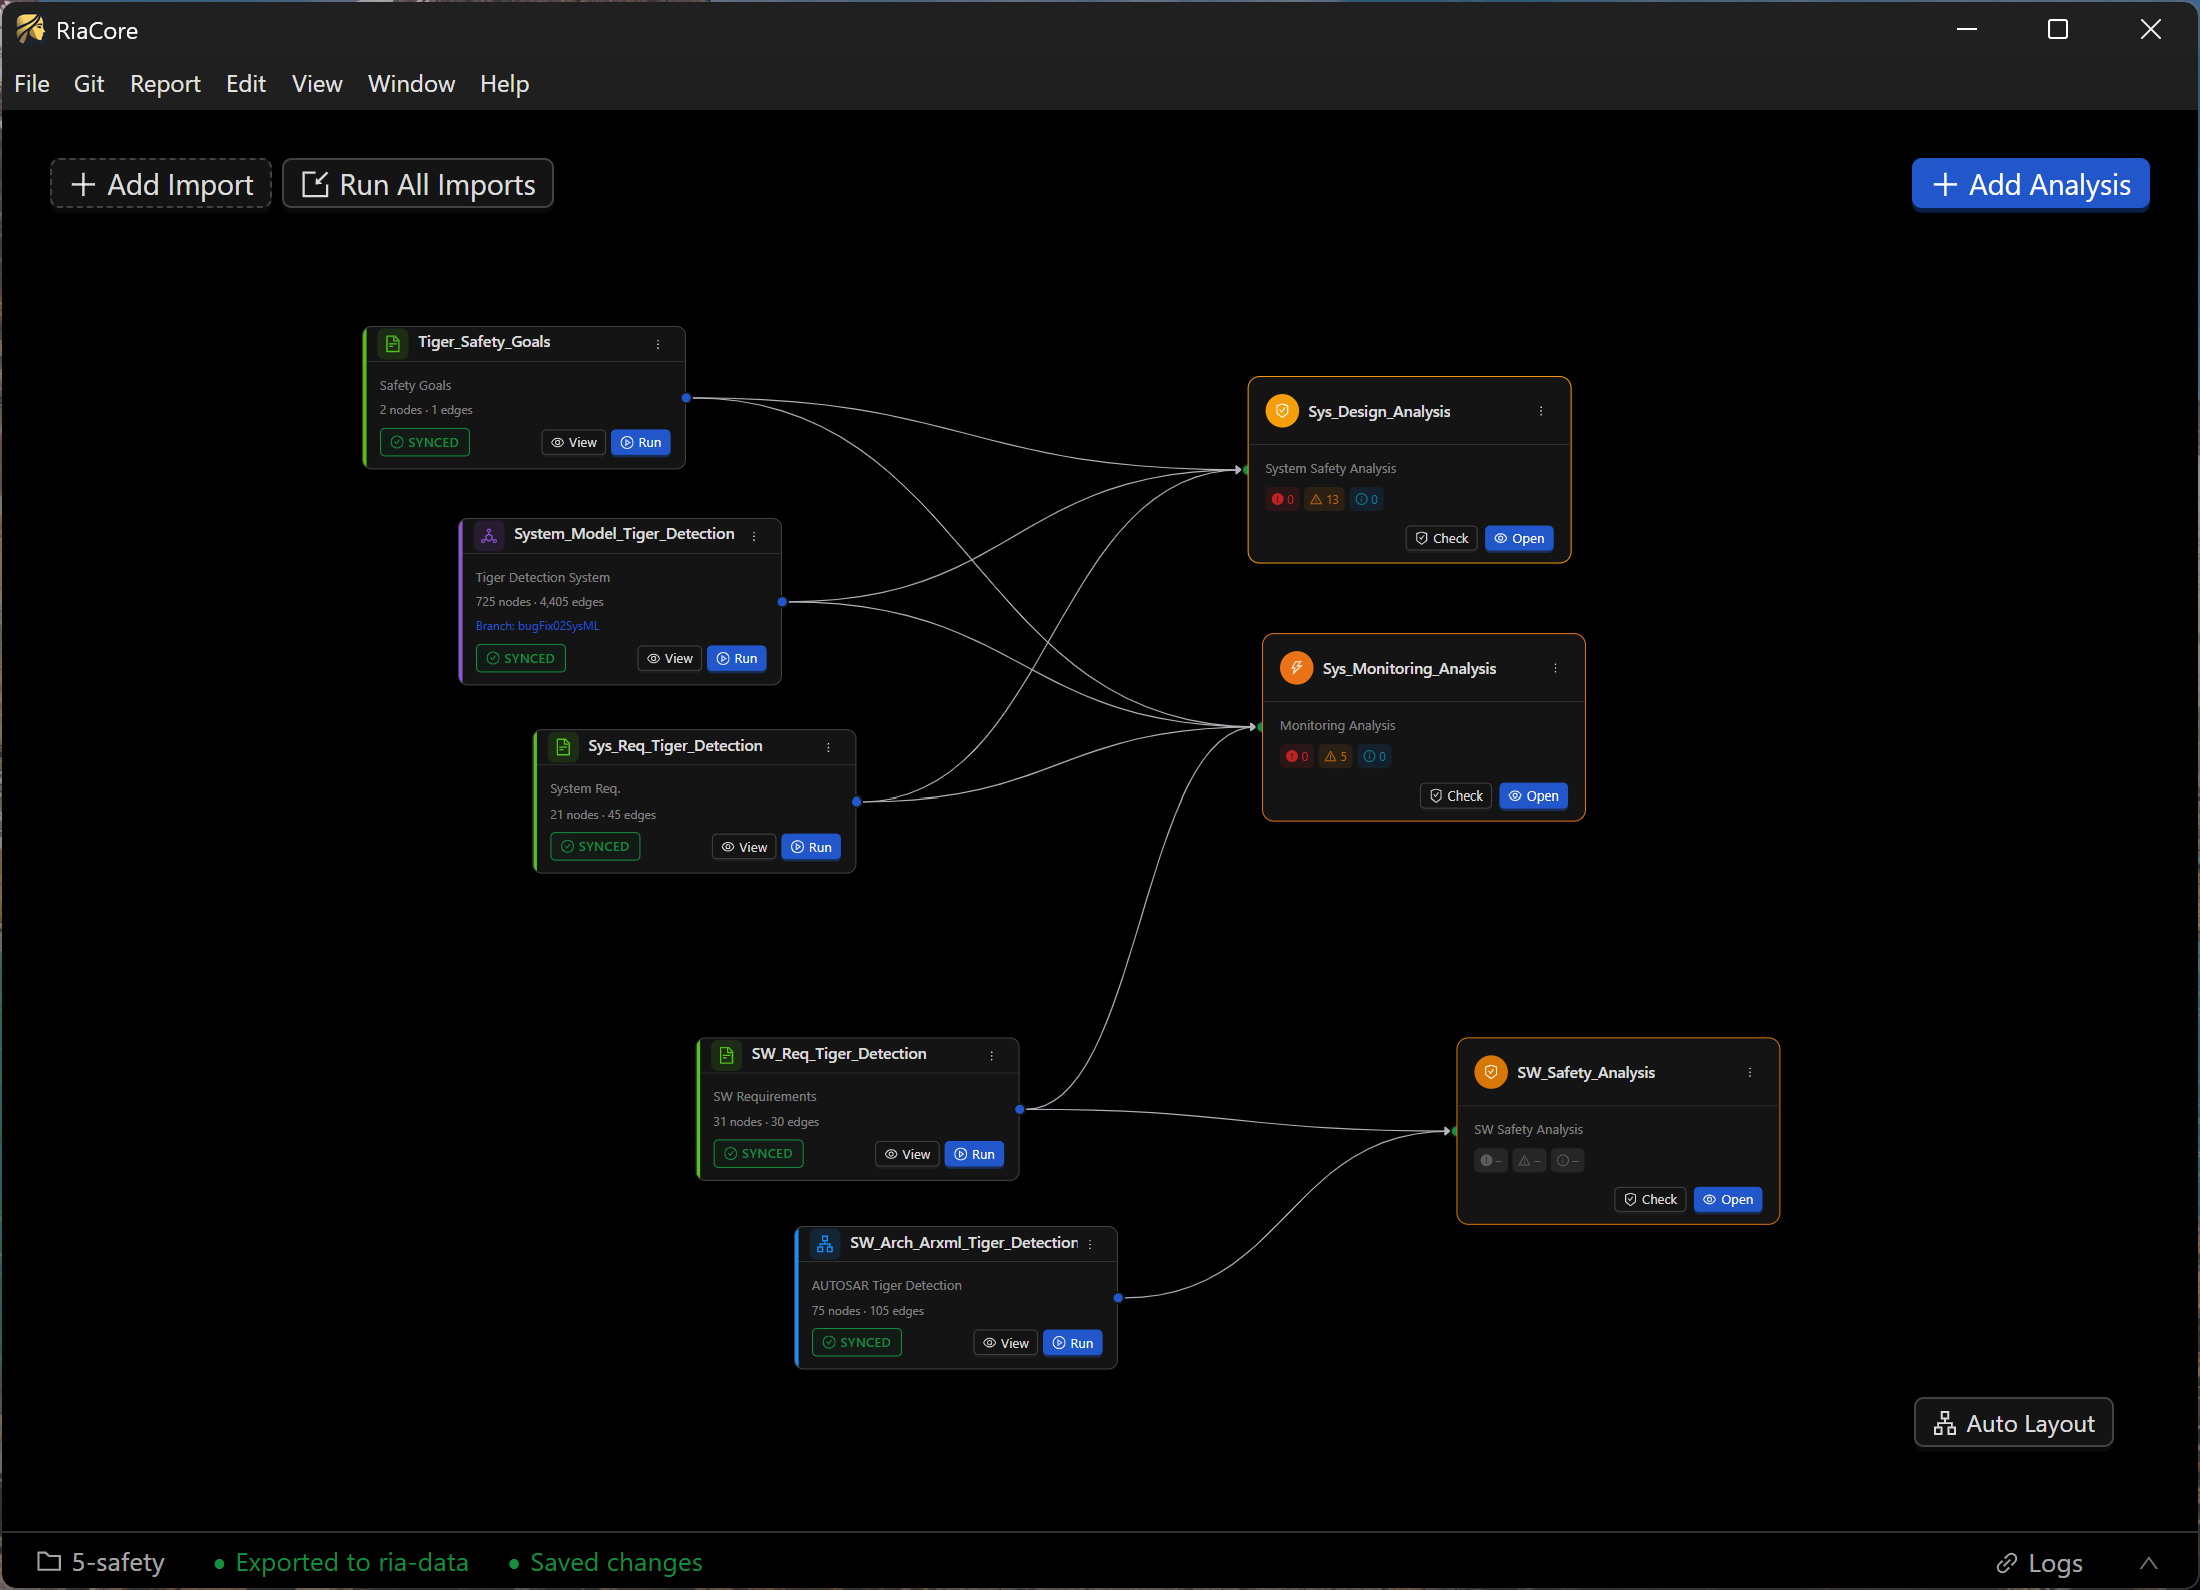
Task: Click the System_Model_Tiger_Detection model icon
Action: [489, 536]
